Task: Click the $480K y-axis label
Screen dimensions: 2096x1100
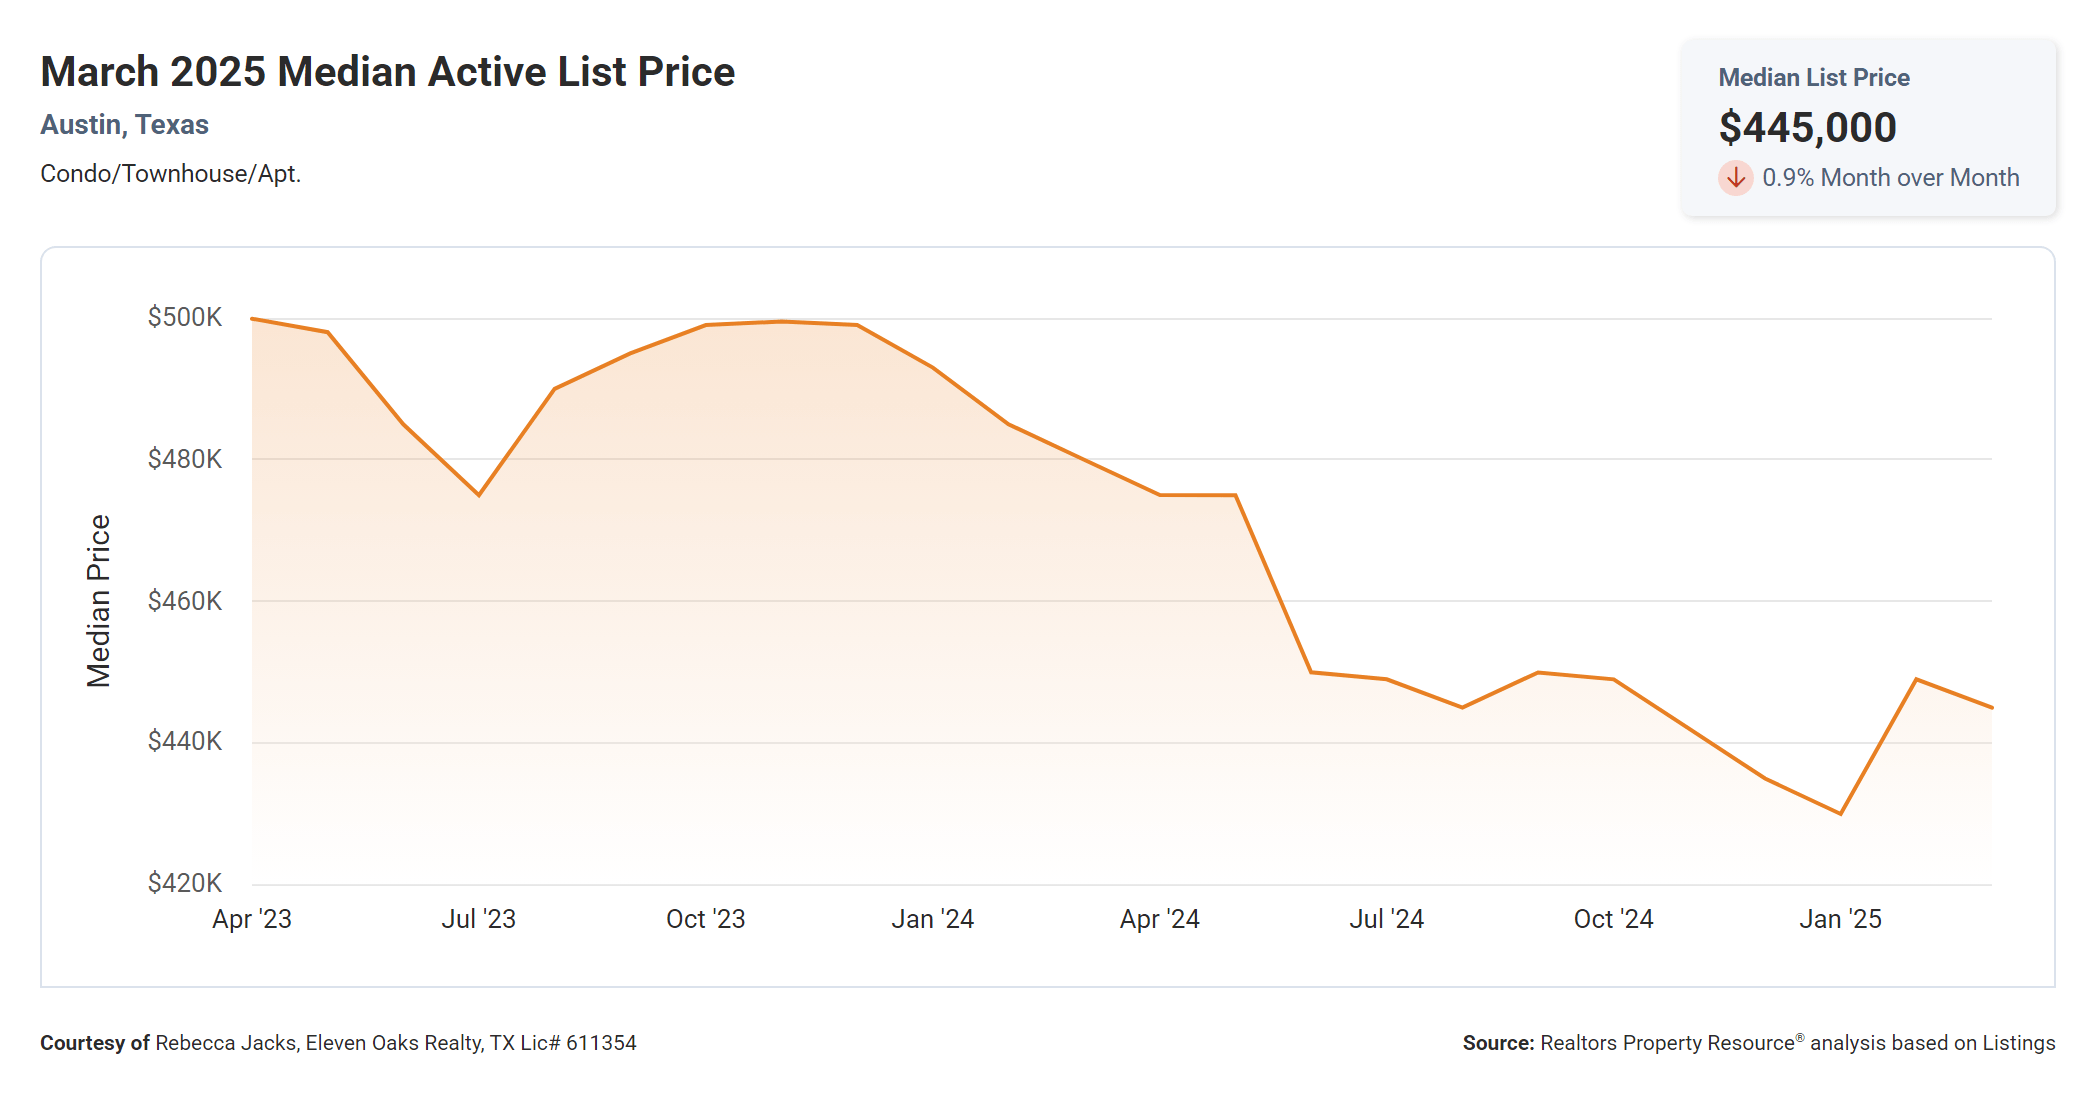Action: tap(185, 459)
